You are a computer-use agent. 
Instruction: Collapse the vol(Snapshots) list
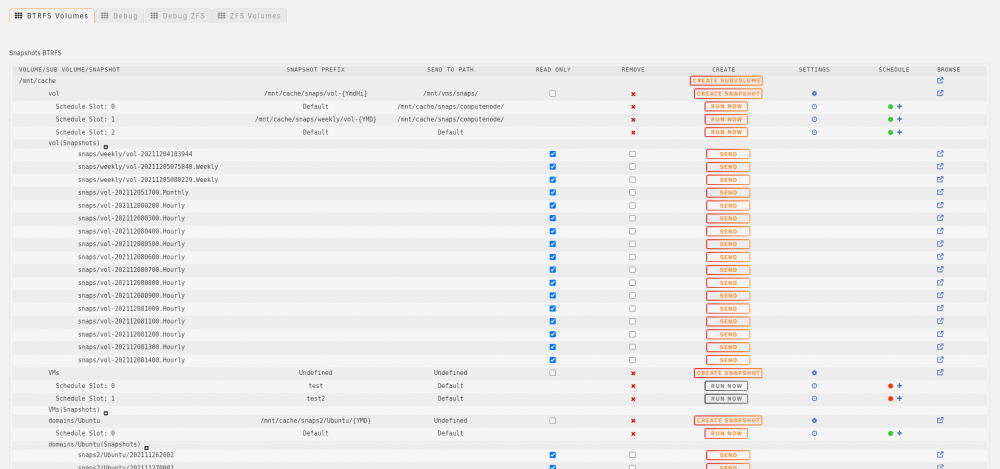[x=106, y=147]
